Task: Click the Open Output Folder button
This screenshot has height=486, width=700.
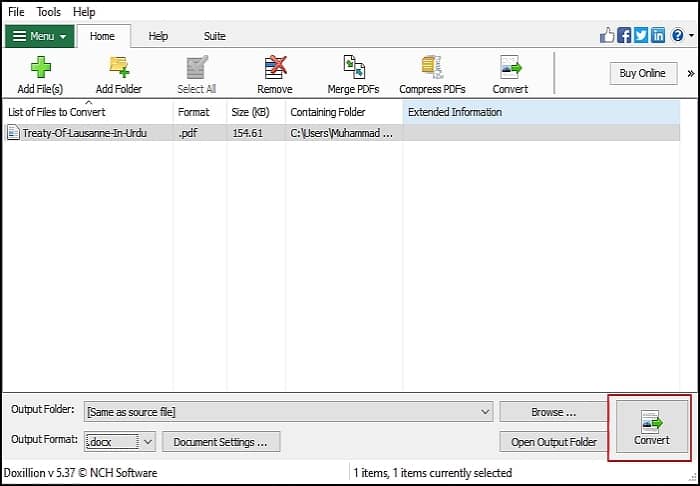Action: tap(554, 442)
